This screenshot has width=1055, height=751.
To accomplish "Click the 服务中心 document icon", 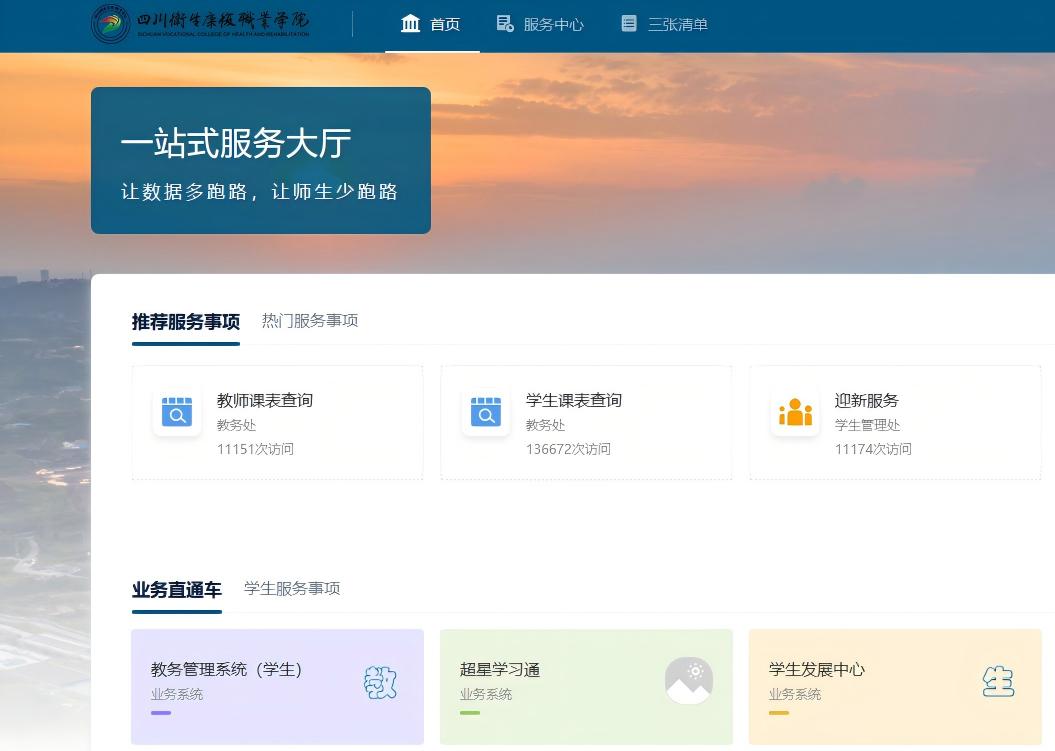I will pyautogui.click(x=505, y=24).
